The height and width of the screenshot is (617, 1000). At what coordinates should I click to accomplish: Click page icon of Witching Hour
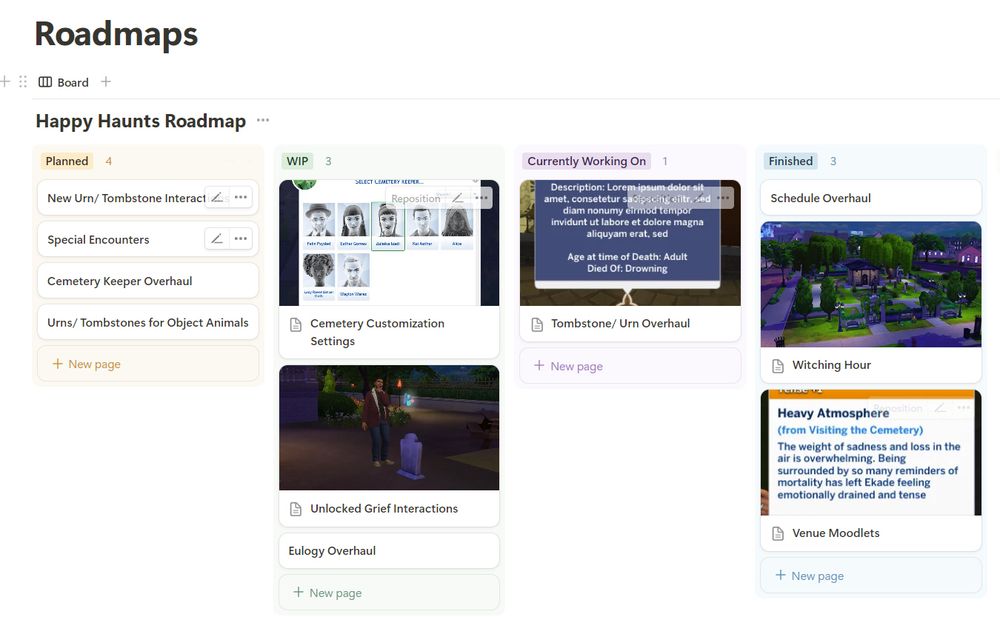(x=778, y=366)
